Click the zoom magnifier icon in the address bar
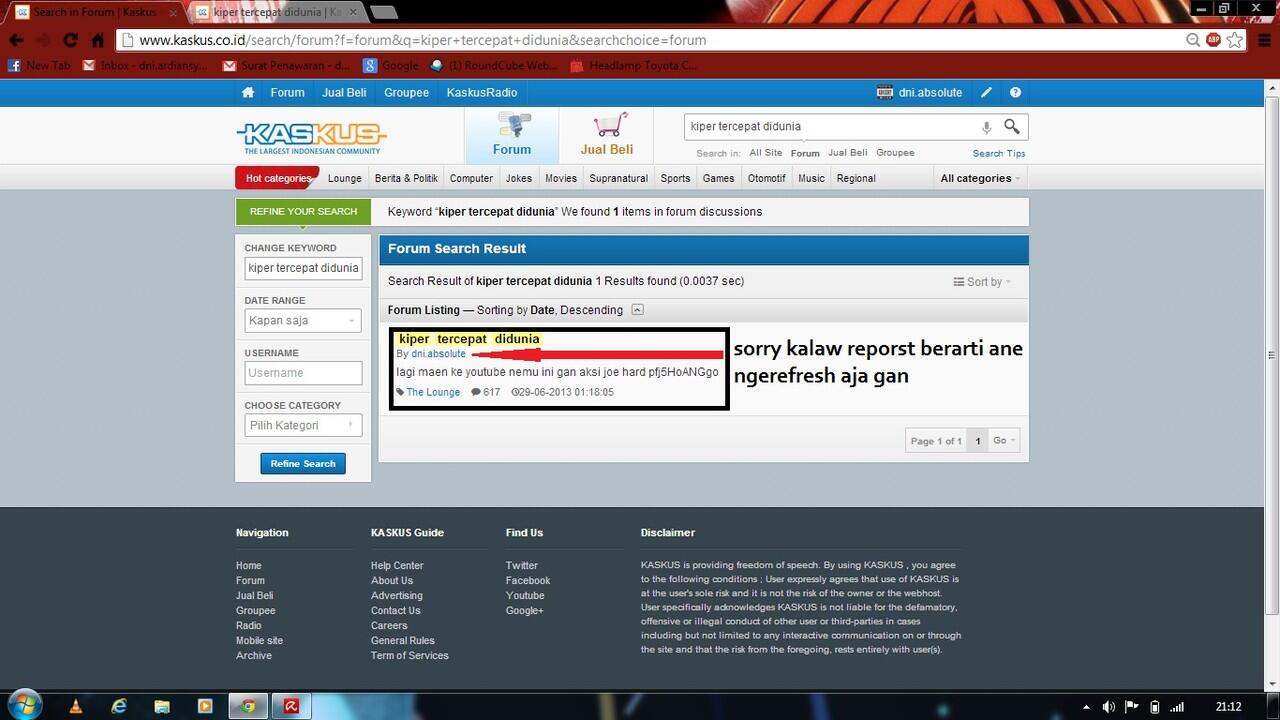Screen dimensions: 1280x720 1193,40
